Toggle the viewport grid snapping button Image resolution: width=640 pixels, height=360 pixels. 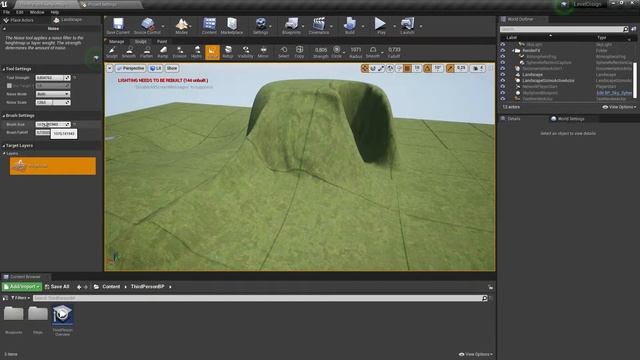(x=407, y=69)
